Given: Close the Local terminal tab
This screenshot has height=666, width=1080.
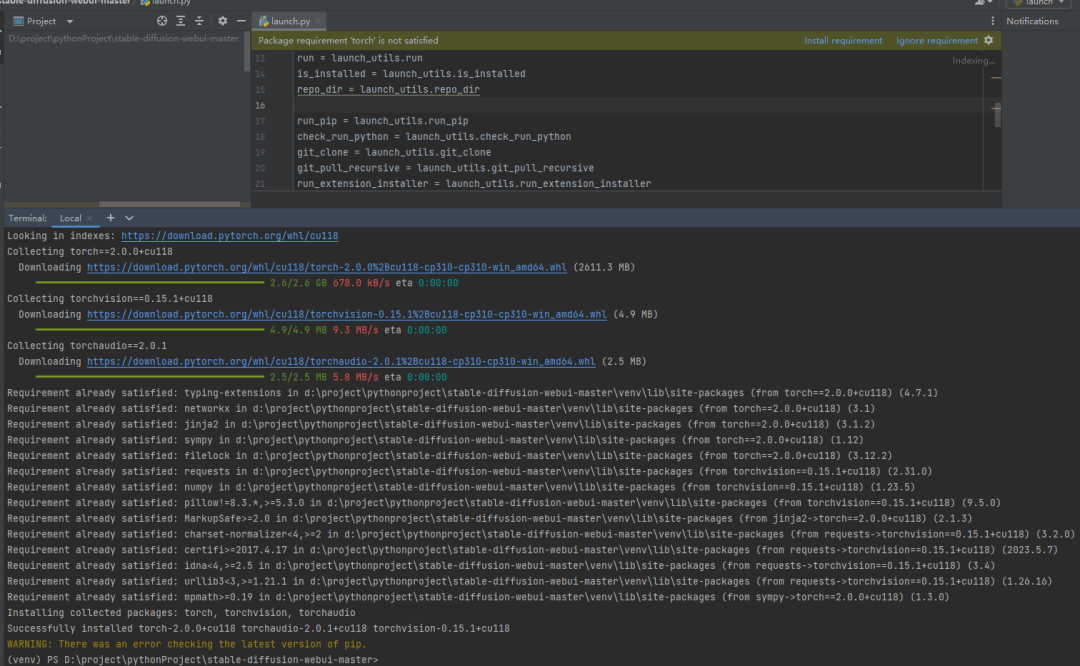Looking at the screenshot, I should coord(90,218).
